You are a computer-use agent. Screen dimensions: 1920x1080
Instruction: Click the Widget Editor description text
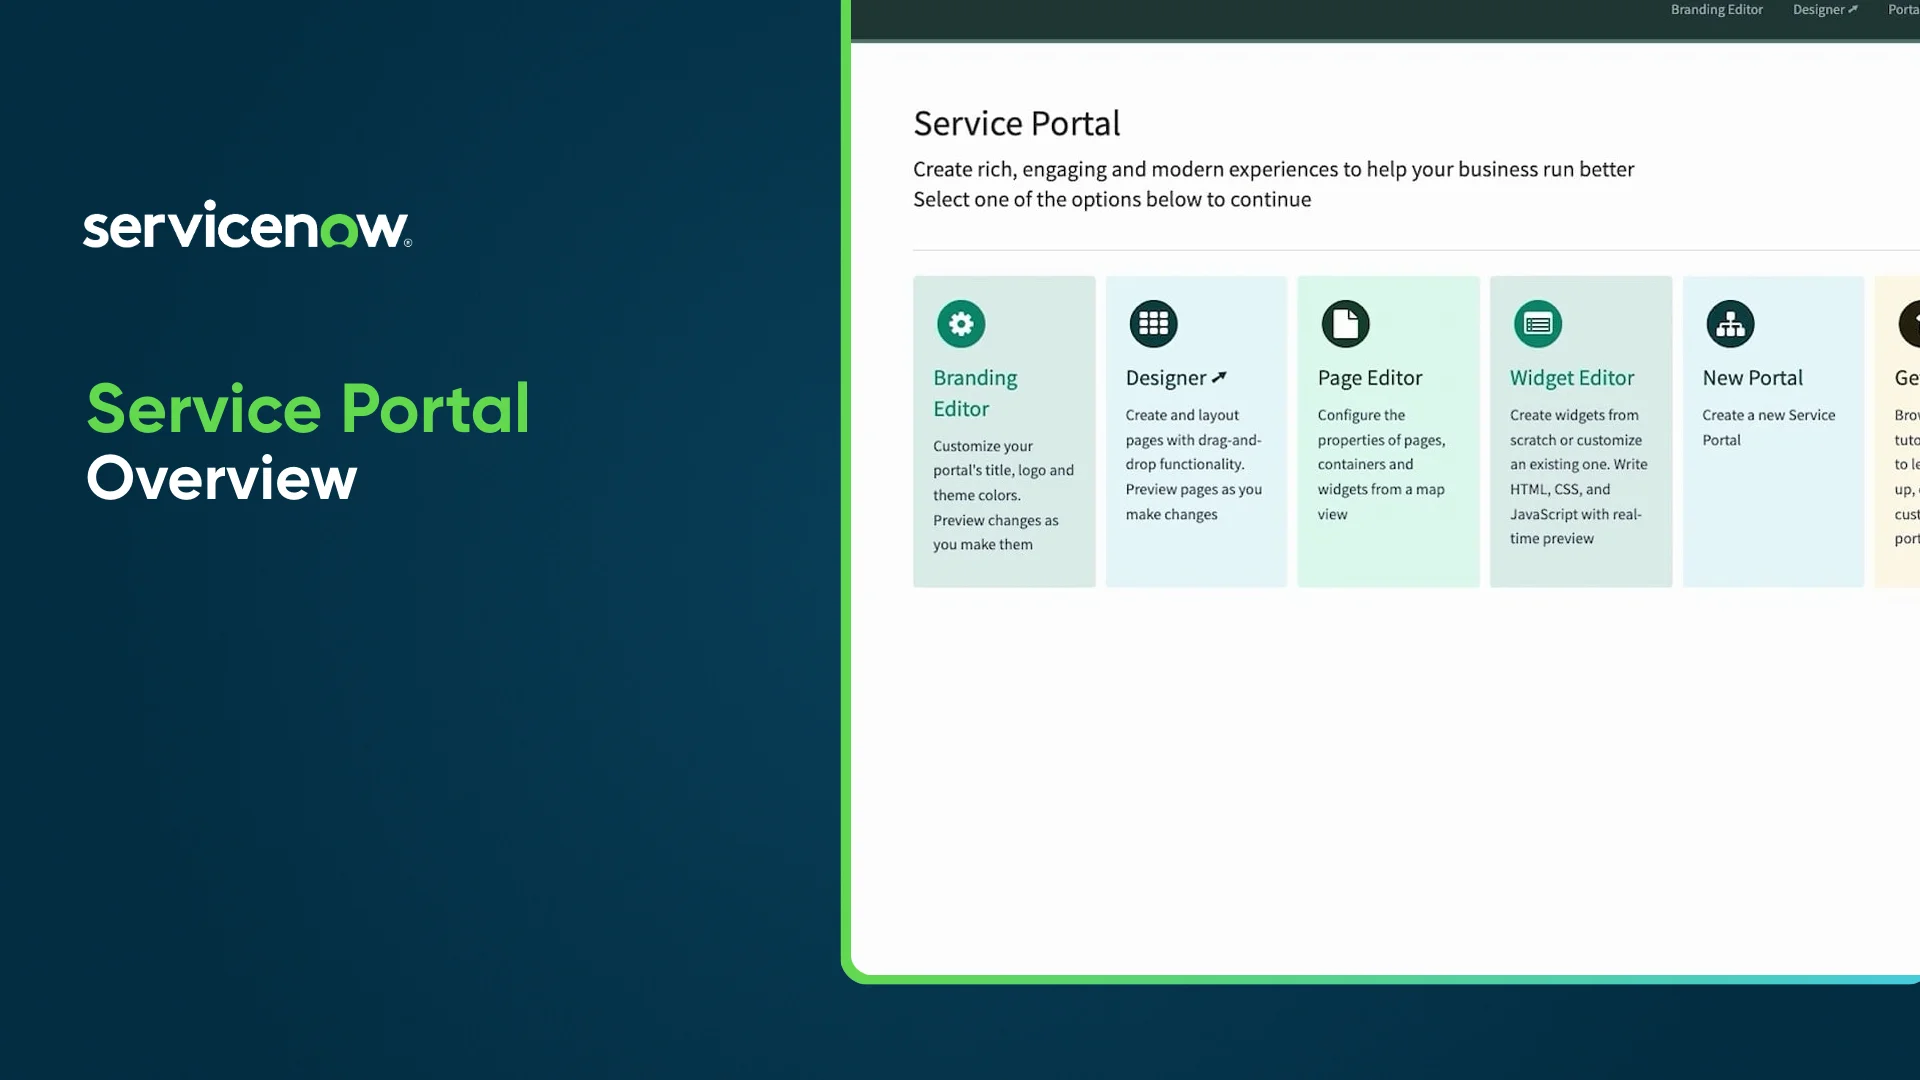[x=1578, y=476]
